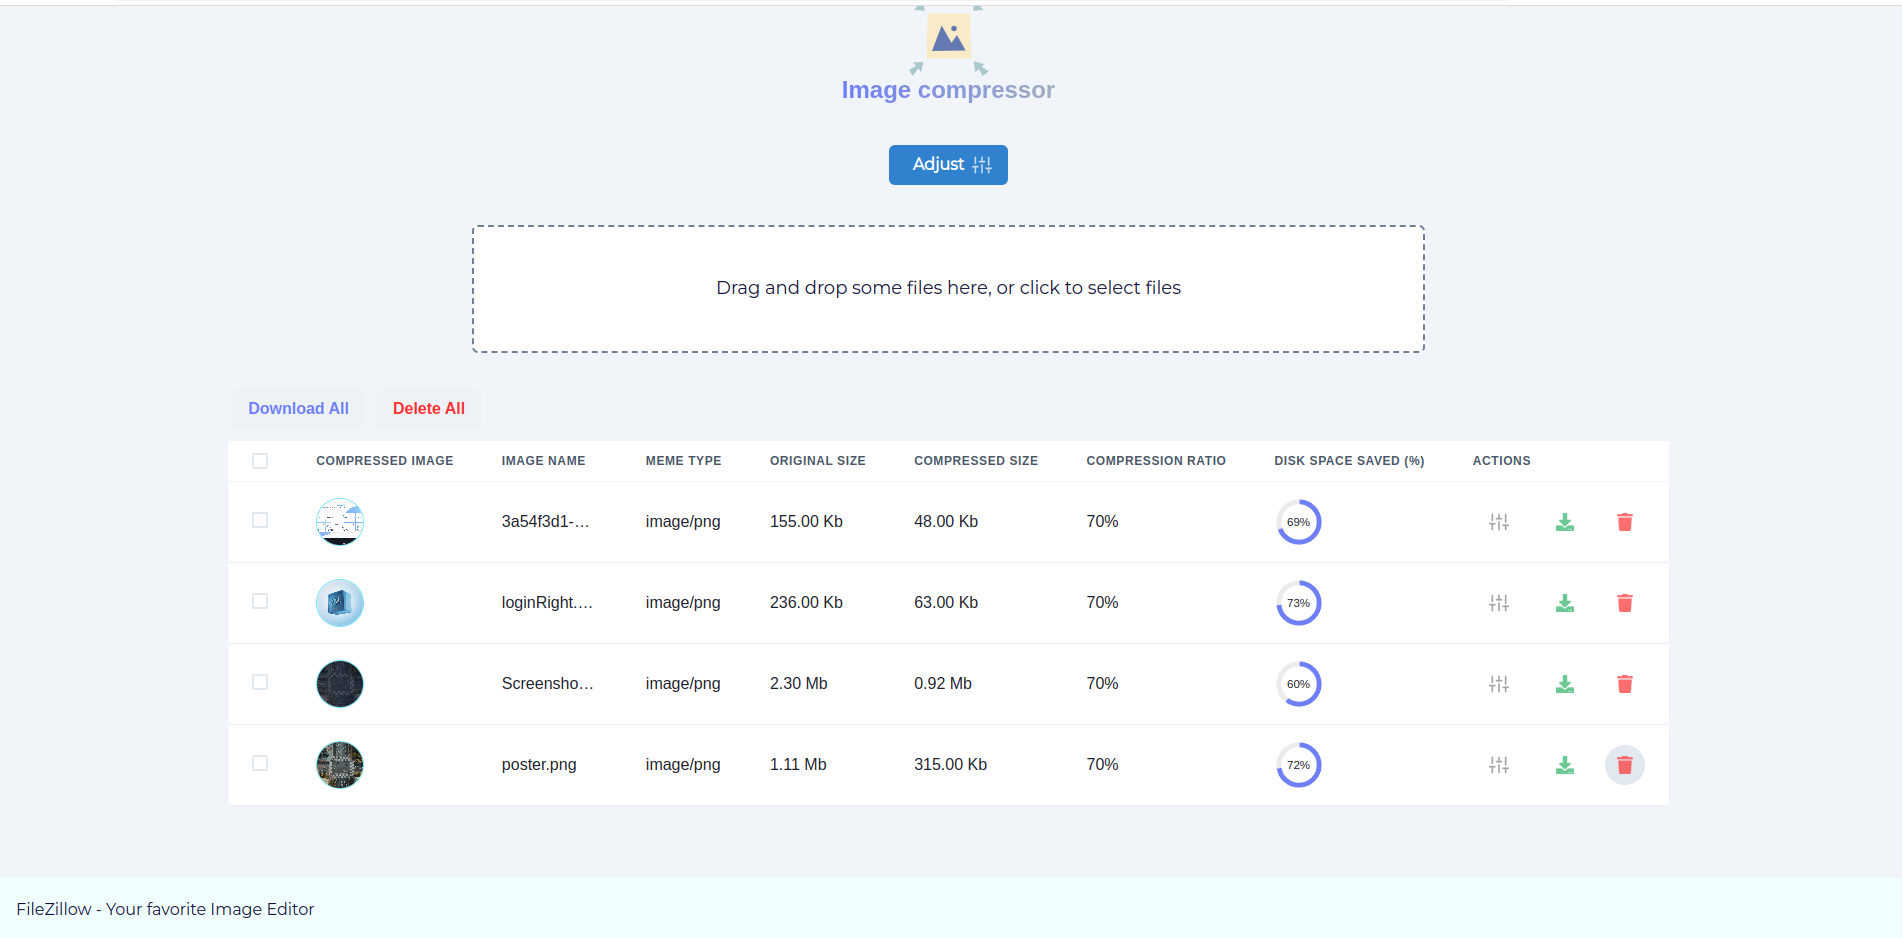Delete poster.png from the list
1902x938 pixels.
pos(1624,764)
